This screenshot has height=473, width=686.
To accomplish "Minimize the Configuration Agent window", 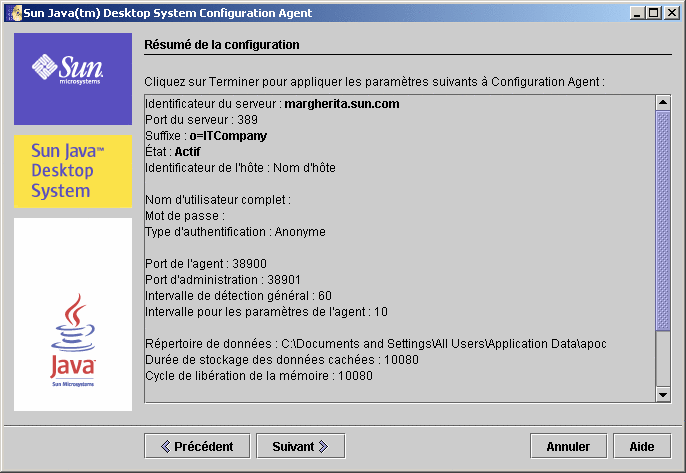I will pyautogui.click(x=637, y=13).
